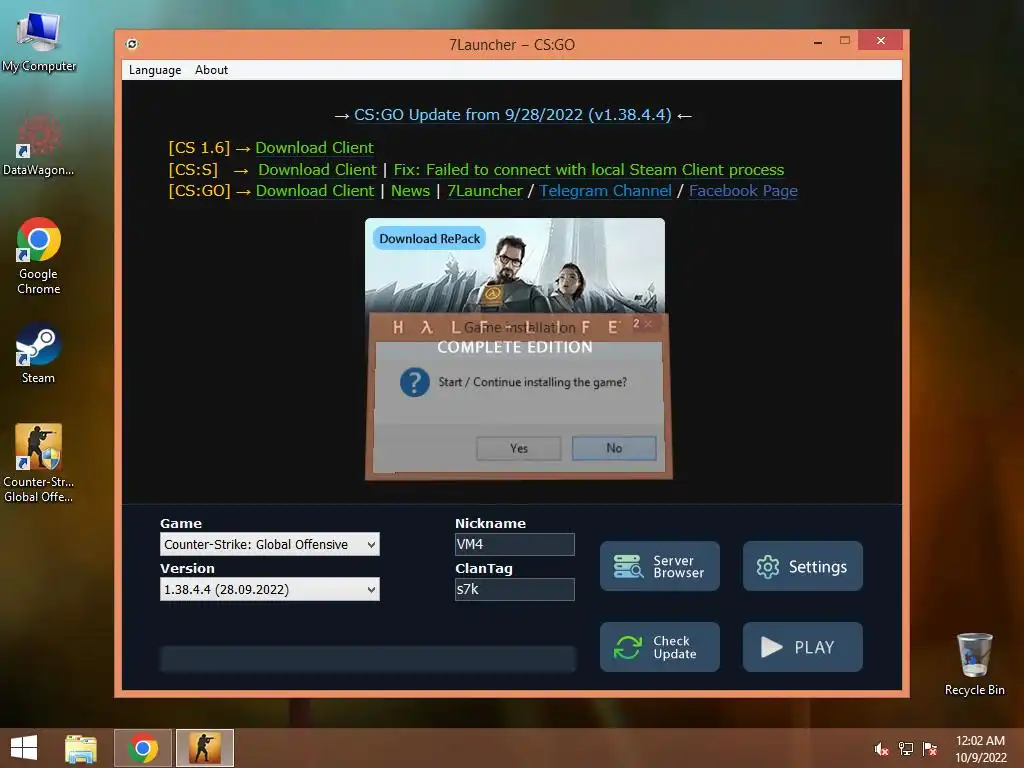Minimize the 7Launcher window

(x=818, y=42)
